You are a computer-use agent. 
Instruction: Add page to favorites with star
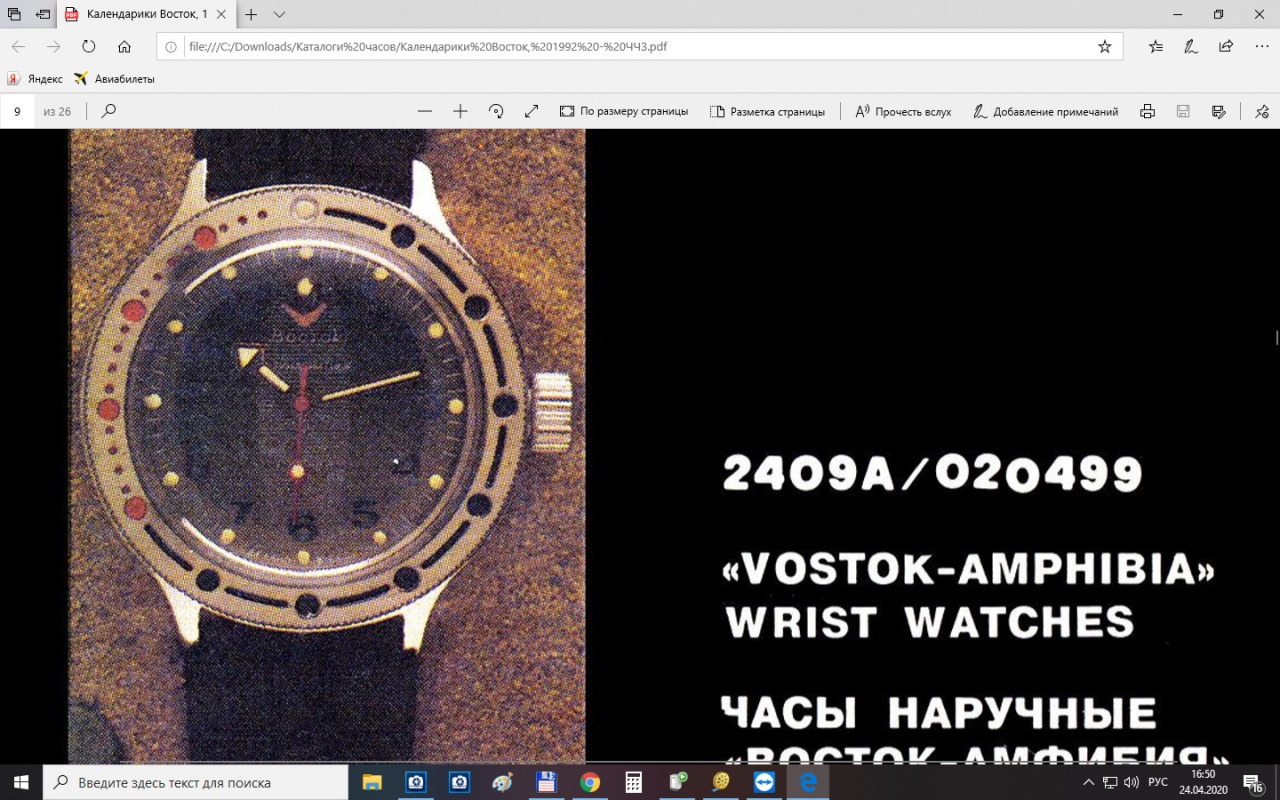pos(1105,46)
